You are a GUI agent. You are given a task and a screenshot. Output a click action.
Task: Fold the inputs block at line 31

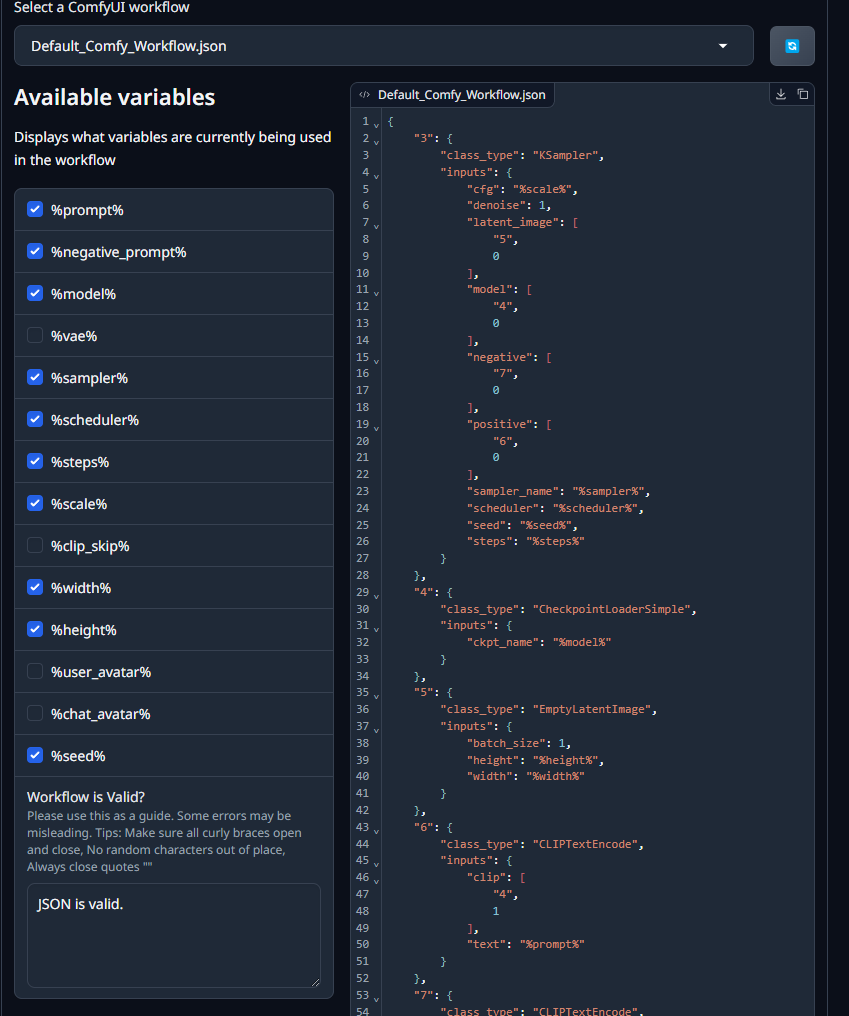coord(377,629)
